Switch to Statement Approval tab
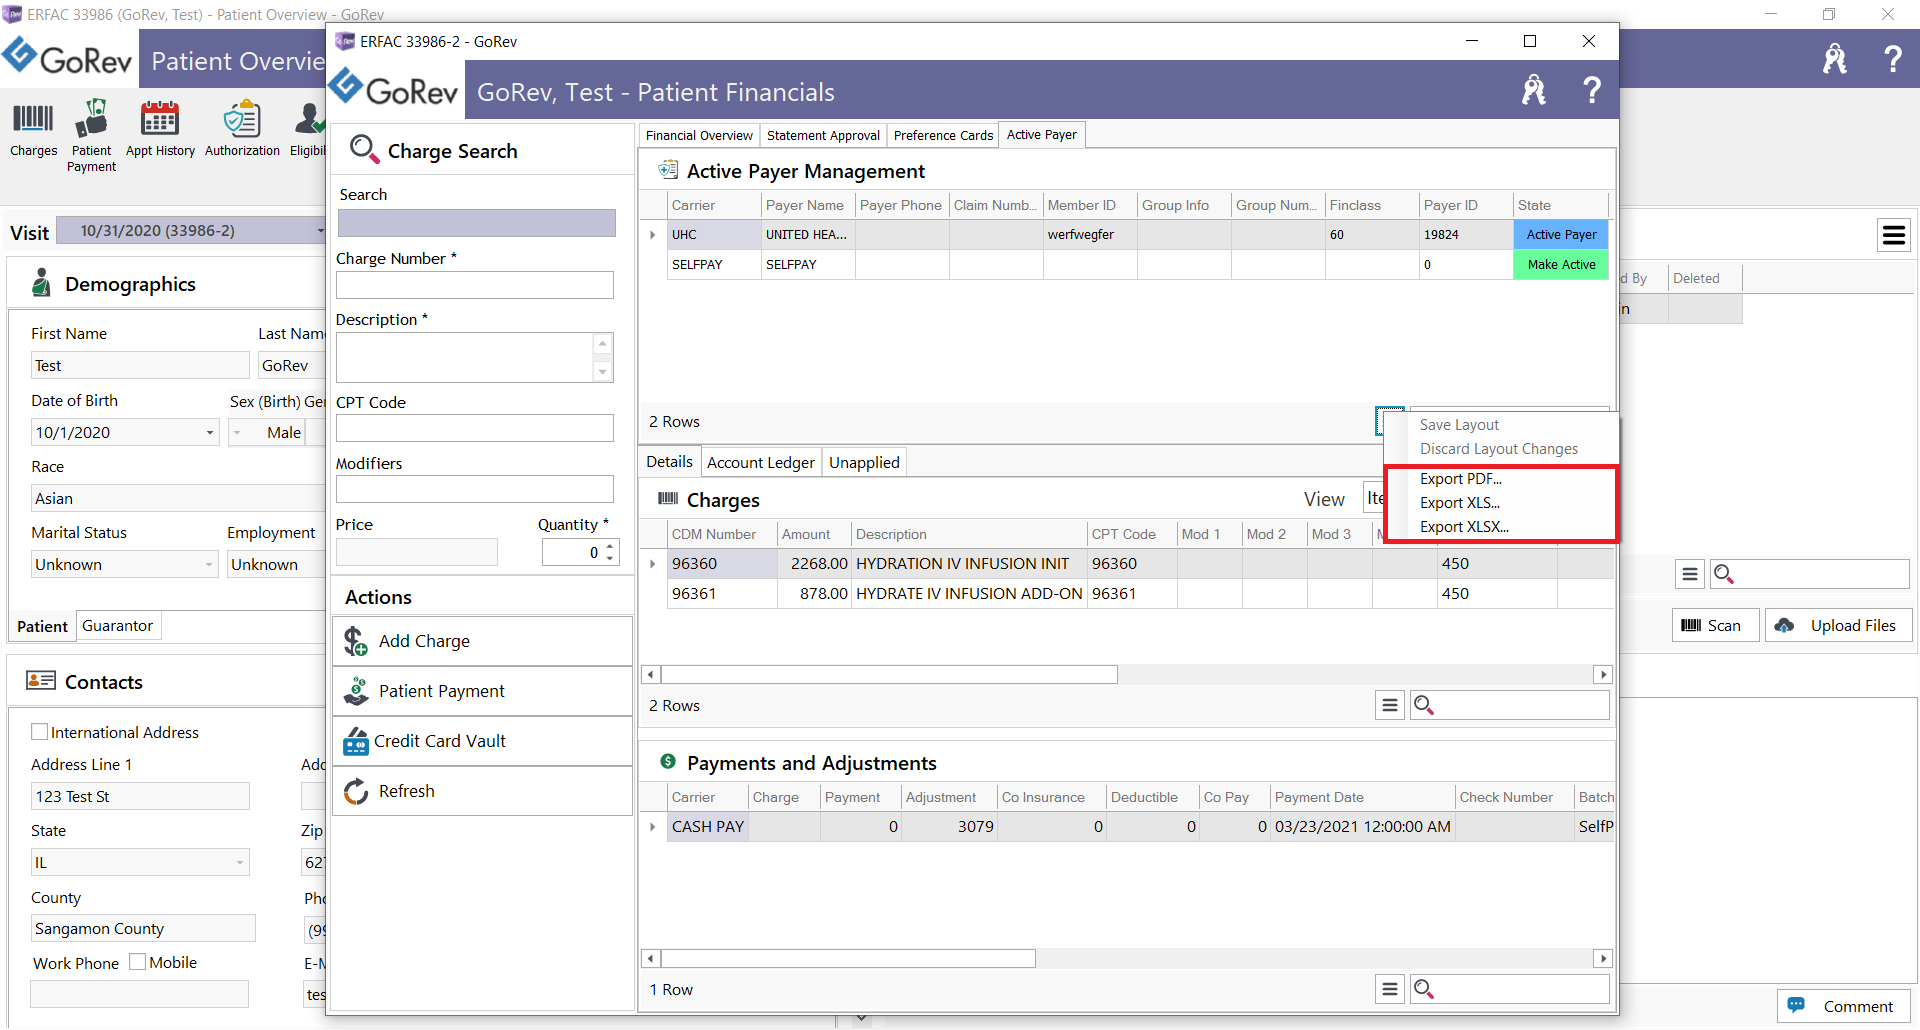 point(823,135)
